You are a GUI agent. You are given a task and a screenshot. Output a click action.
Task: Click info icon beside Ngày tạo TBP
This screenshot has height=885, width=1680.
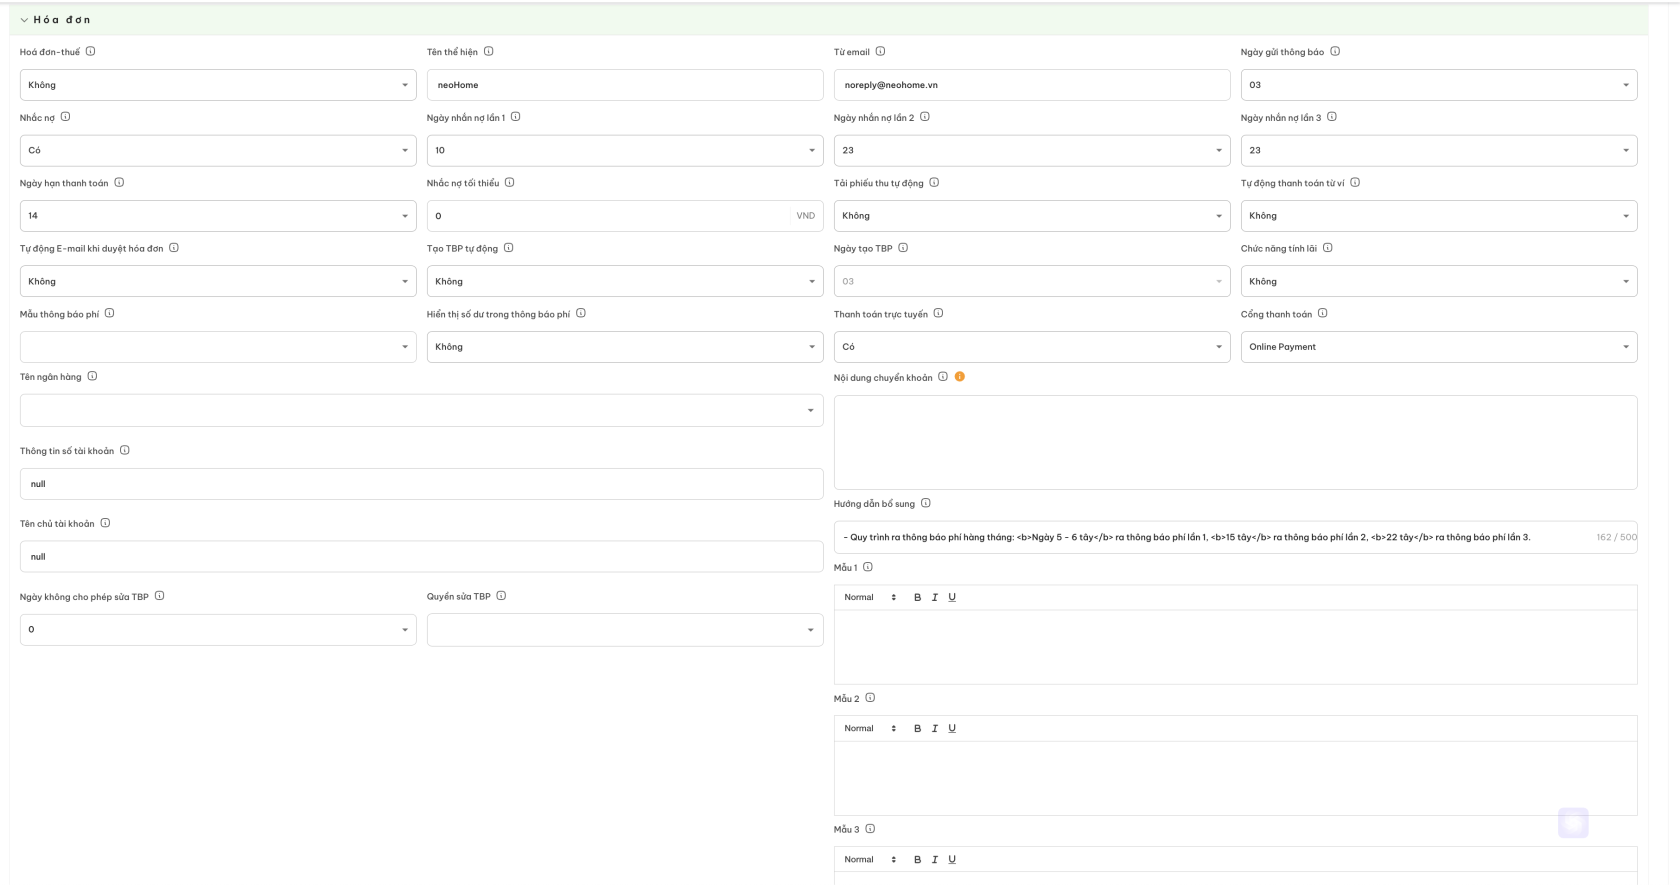(x=903, y=248)
